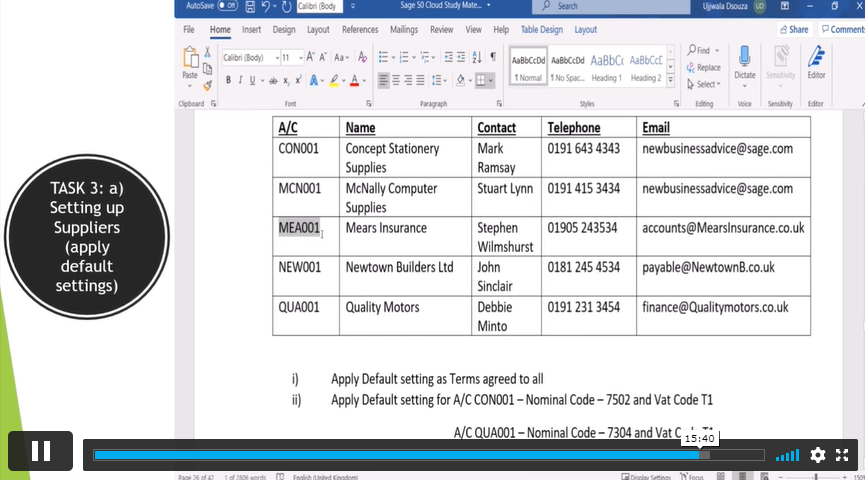Click the Copy icon in Clipboard
This screenshot has width=865, height=480.
207,69
